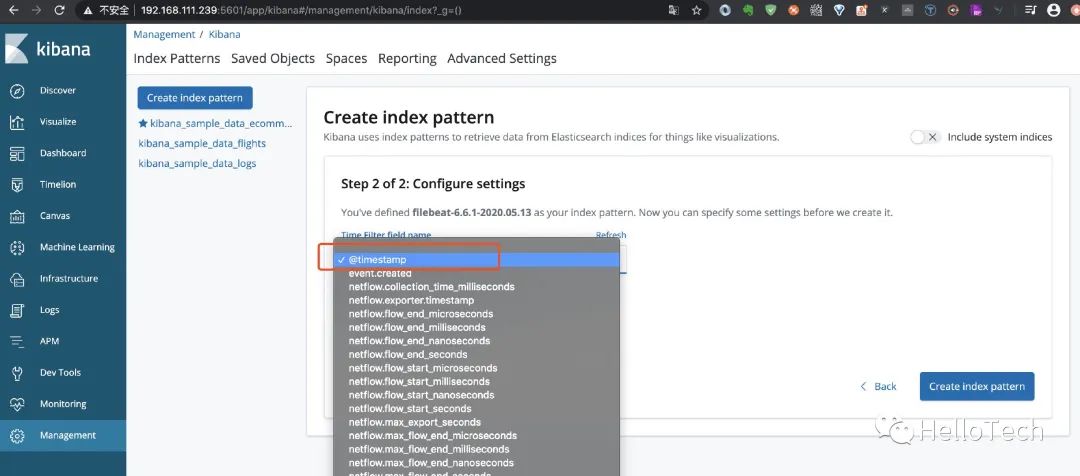1080x476 pixels.
Task: Bookmark this page with star icon
Action: [x=696, y=10]
